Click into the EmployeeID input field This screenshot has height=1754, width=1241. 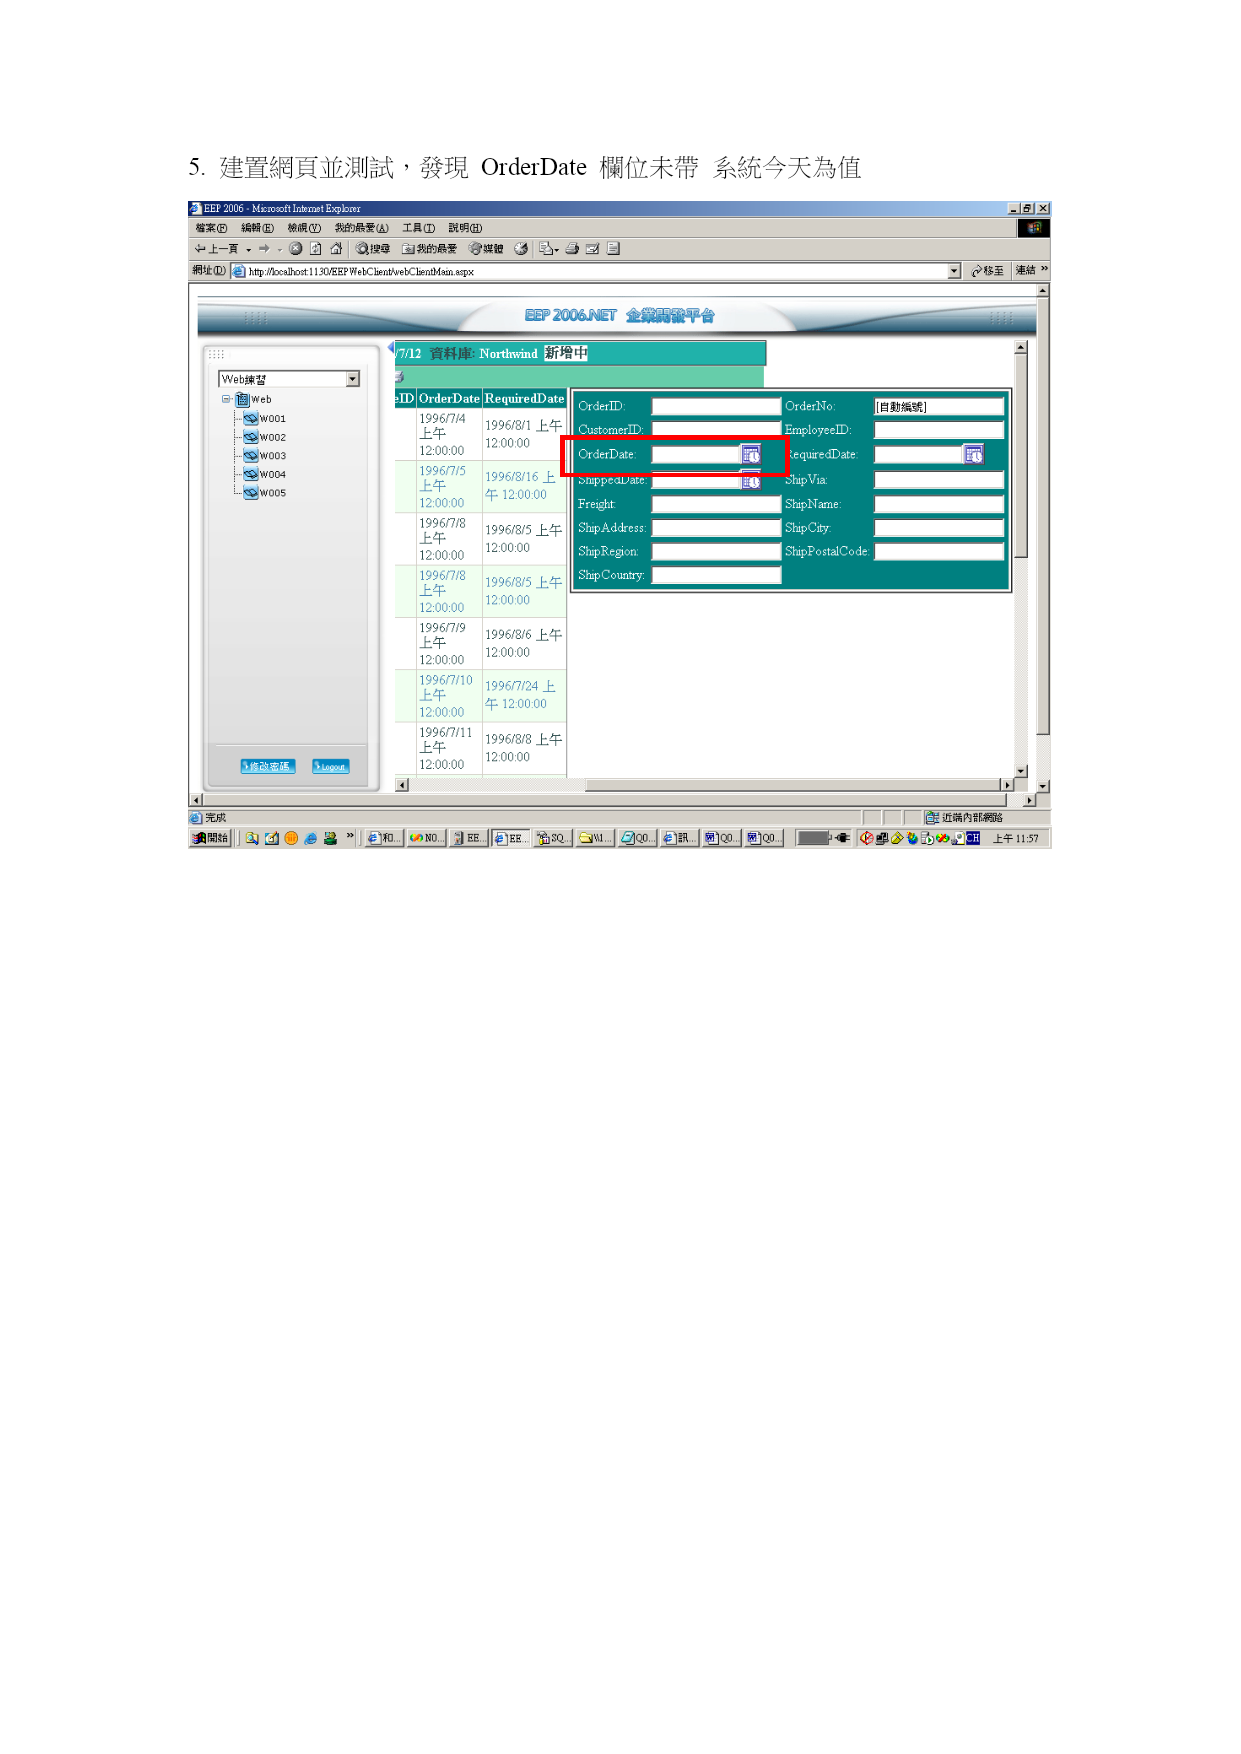(x=939, y=430)
